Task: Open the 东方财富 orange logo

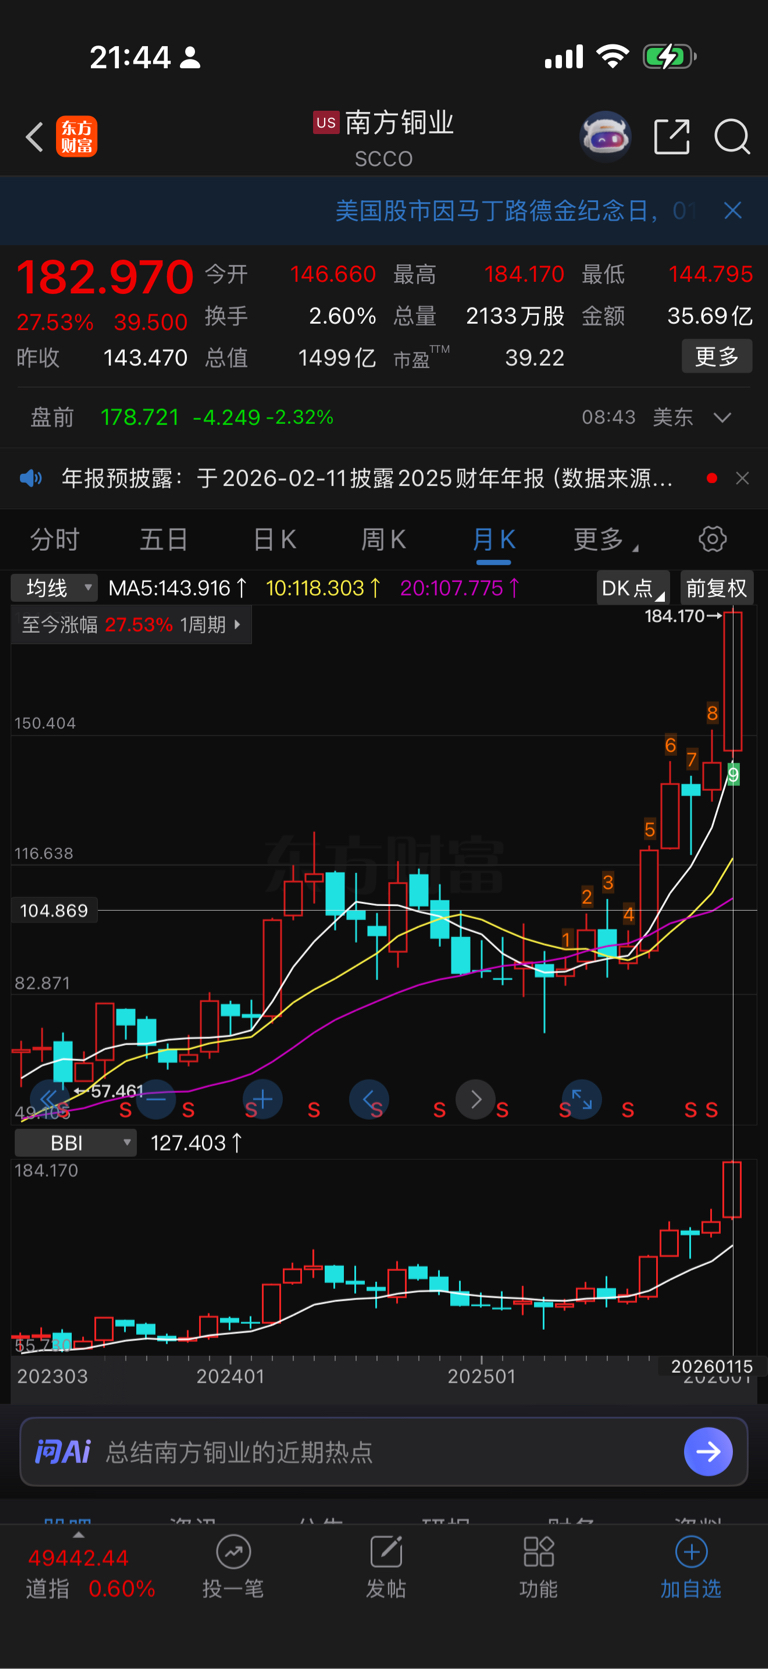Action: [x=77, y=137]
